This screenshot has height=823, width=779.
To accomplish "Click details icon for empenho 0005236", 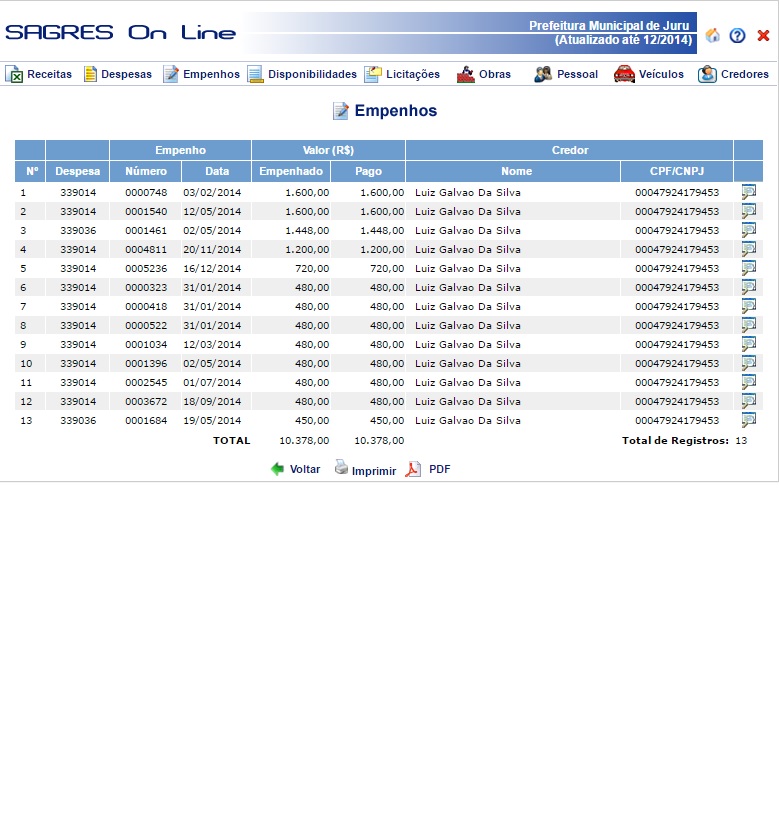I will (748, 268).
